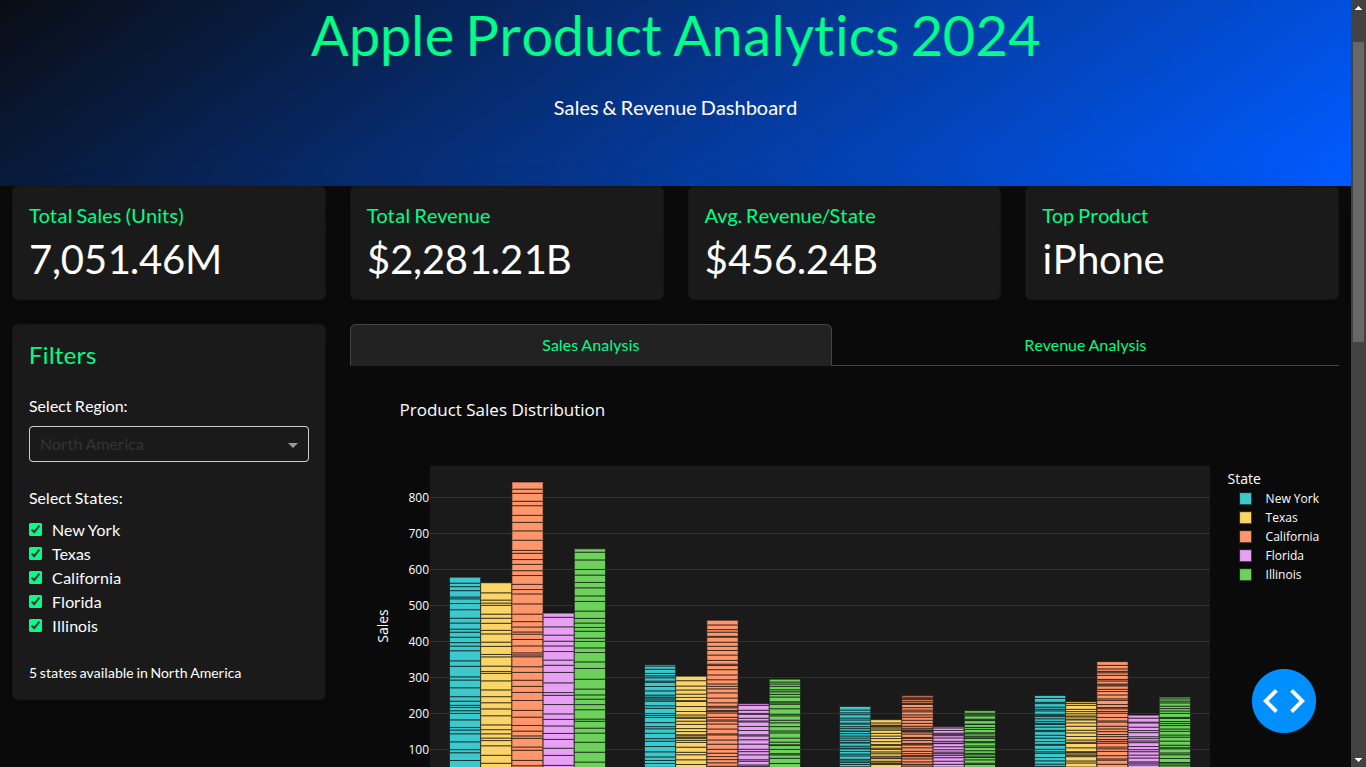Toggle New York legend color swatch
Viewport: 1366px width, 767px height.
(x=1245, y=498)
